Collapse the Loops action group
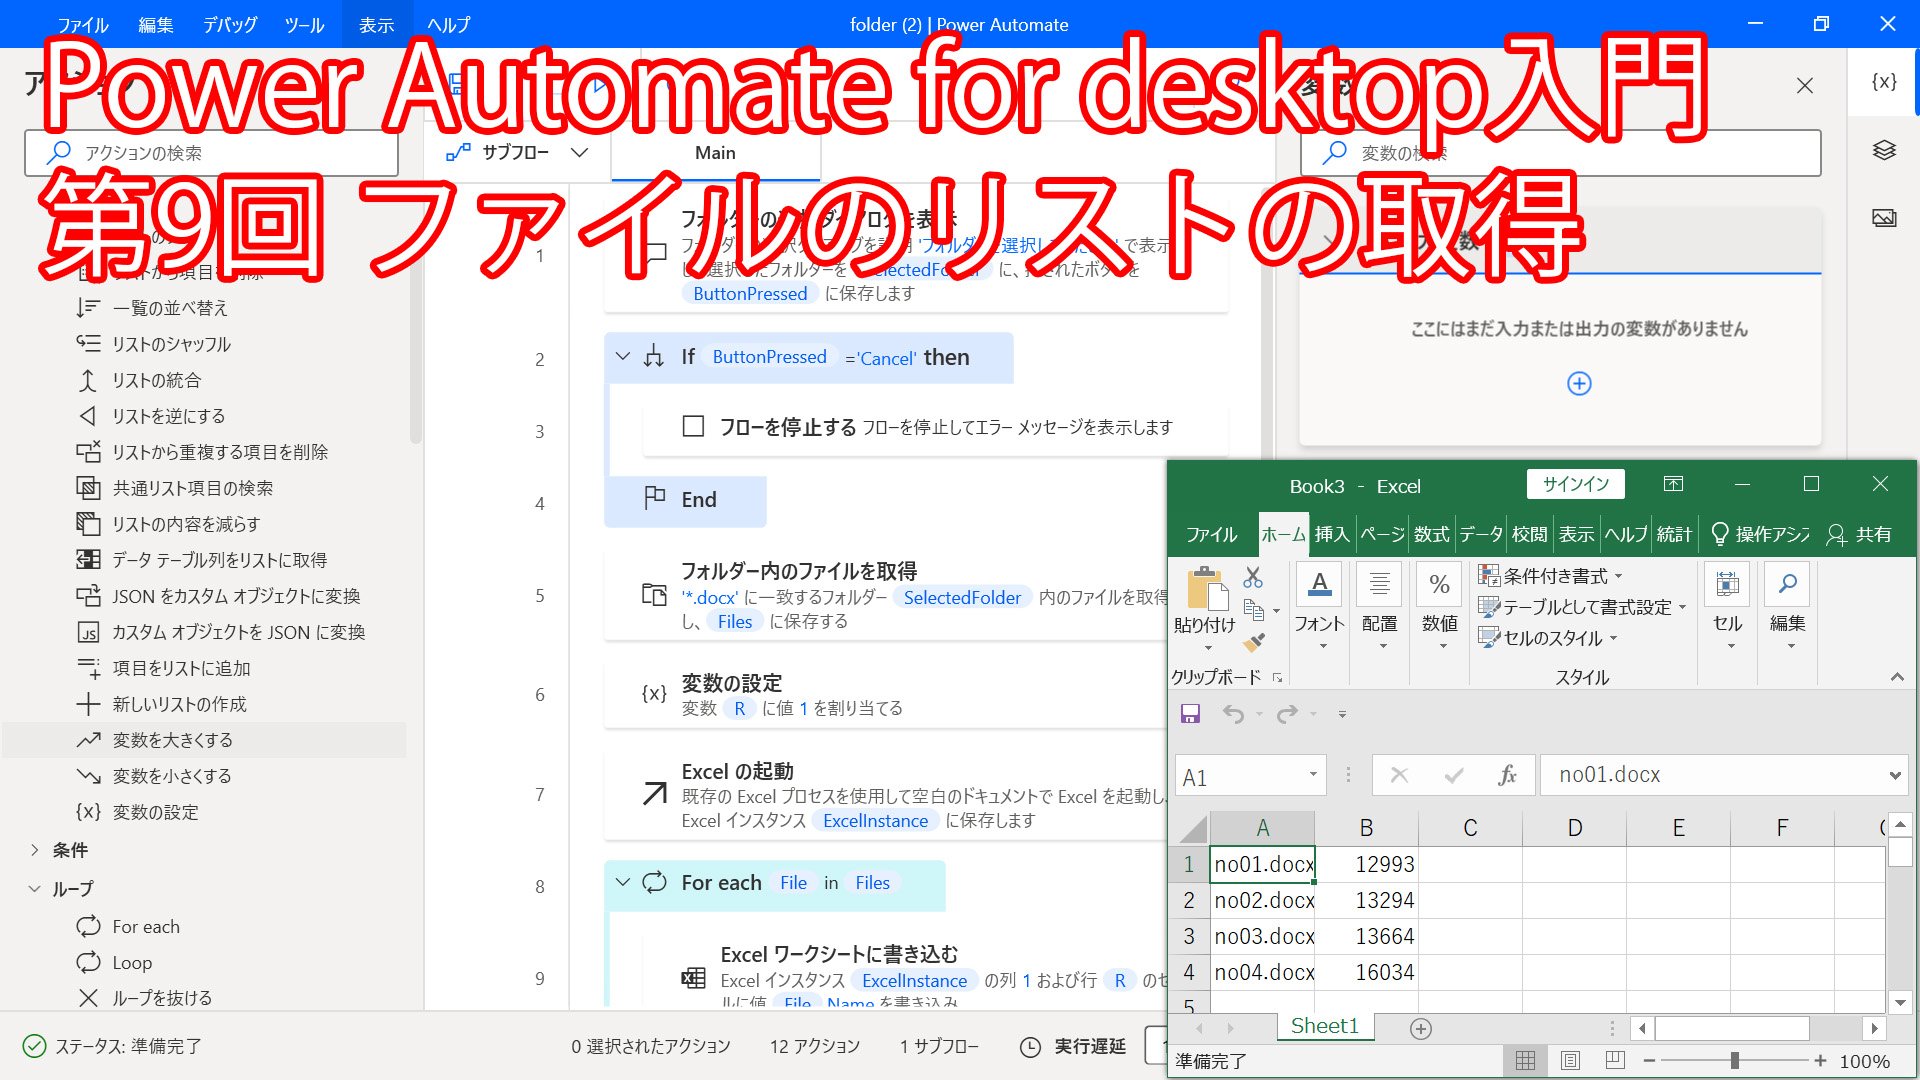This screenshot has width=1920, height=1080. [x=35, y=889]
